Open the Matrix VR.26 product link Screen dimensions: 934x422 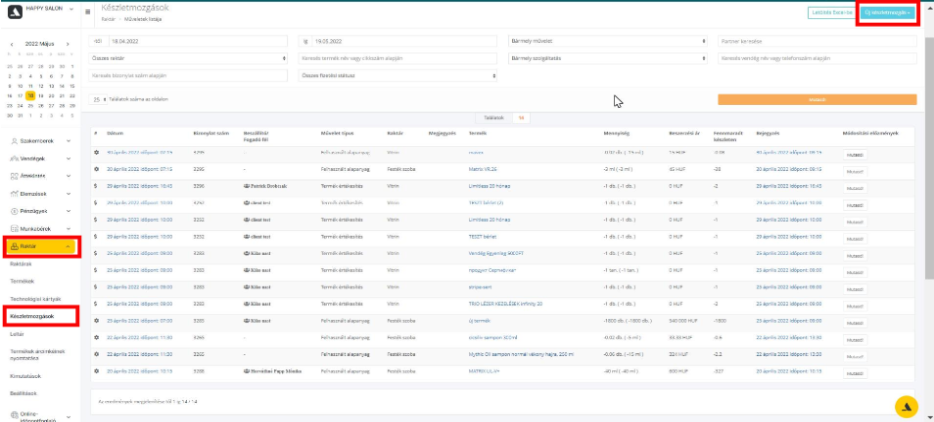point(482,169)
